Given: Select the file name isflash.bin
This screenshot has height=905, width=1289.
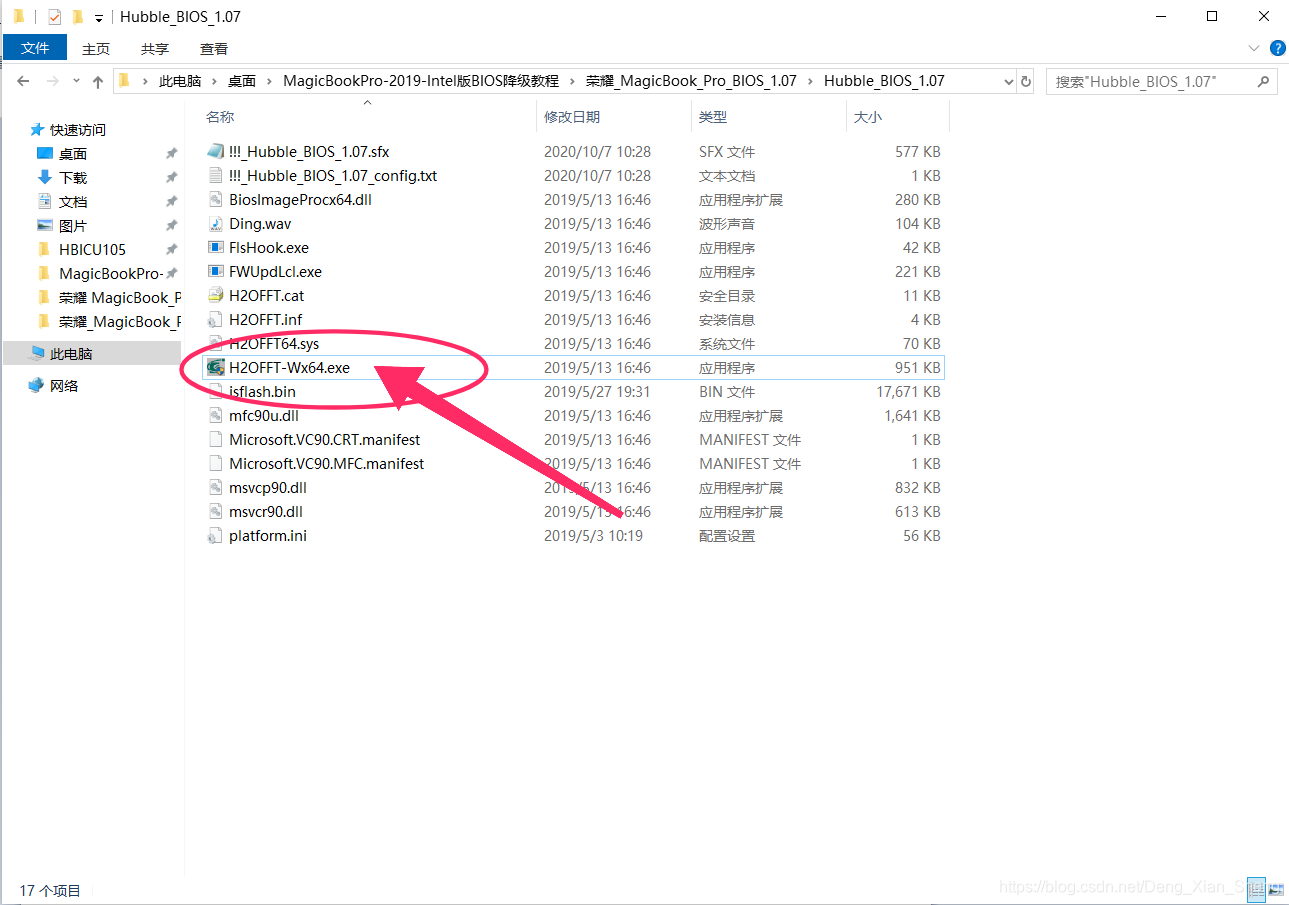Looking at the screenshot, I should [262, 392].
